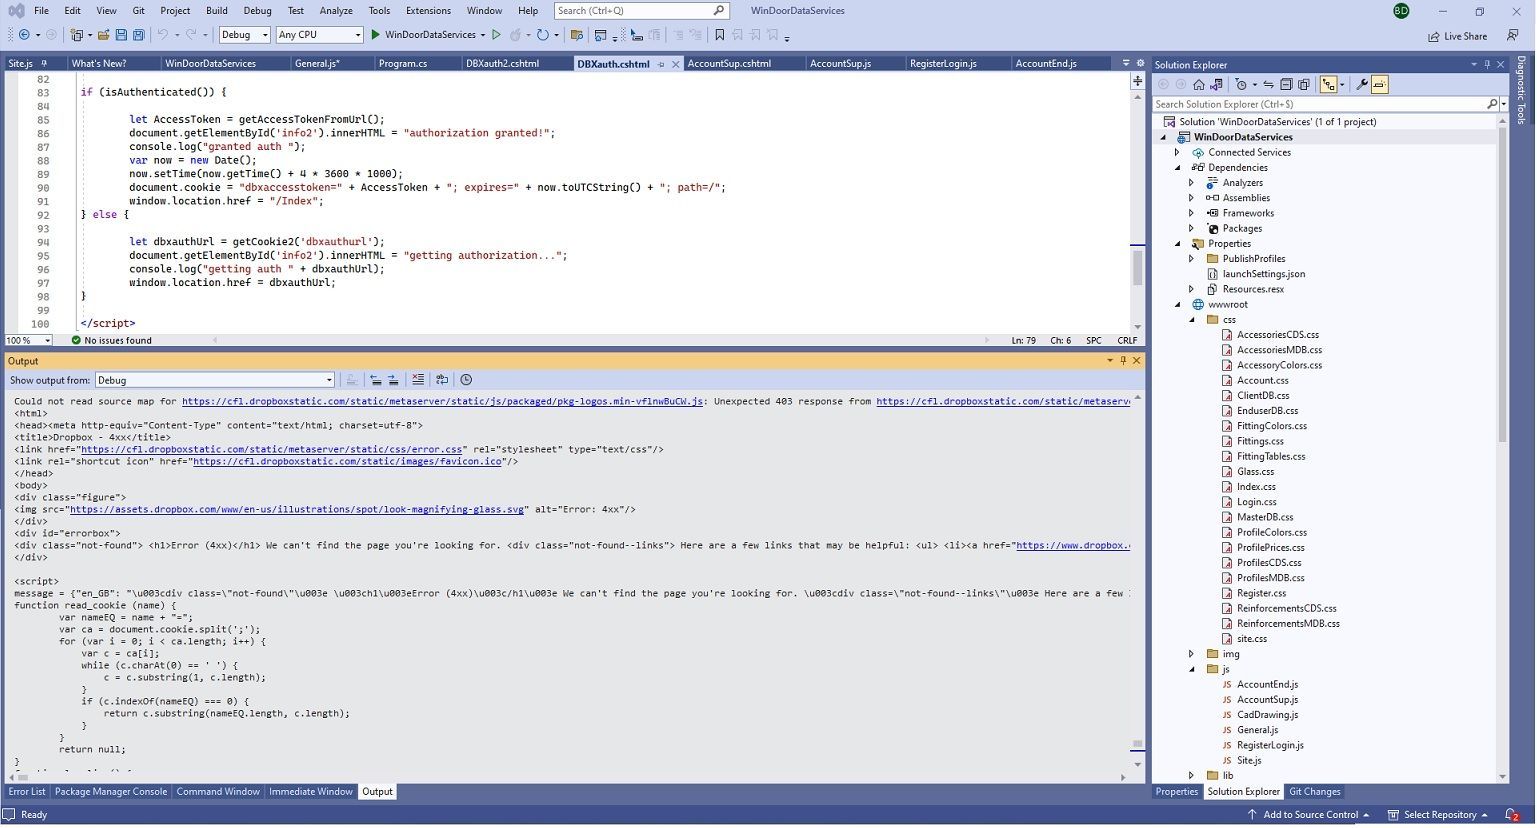Click the Search (Ctrl+Q) box
The image size is (1537, 828).
pos(640,11)
